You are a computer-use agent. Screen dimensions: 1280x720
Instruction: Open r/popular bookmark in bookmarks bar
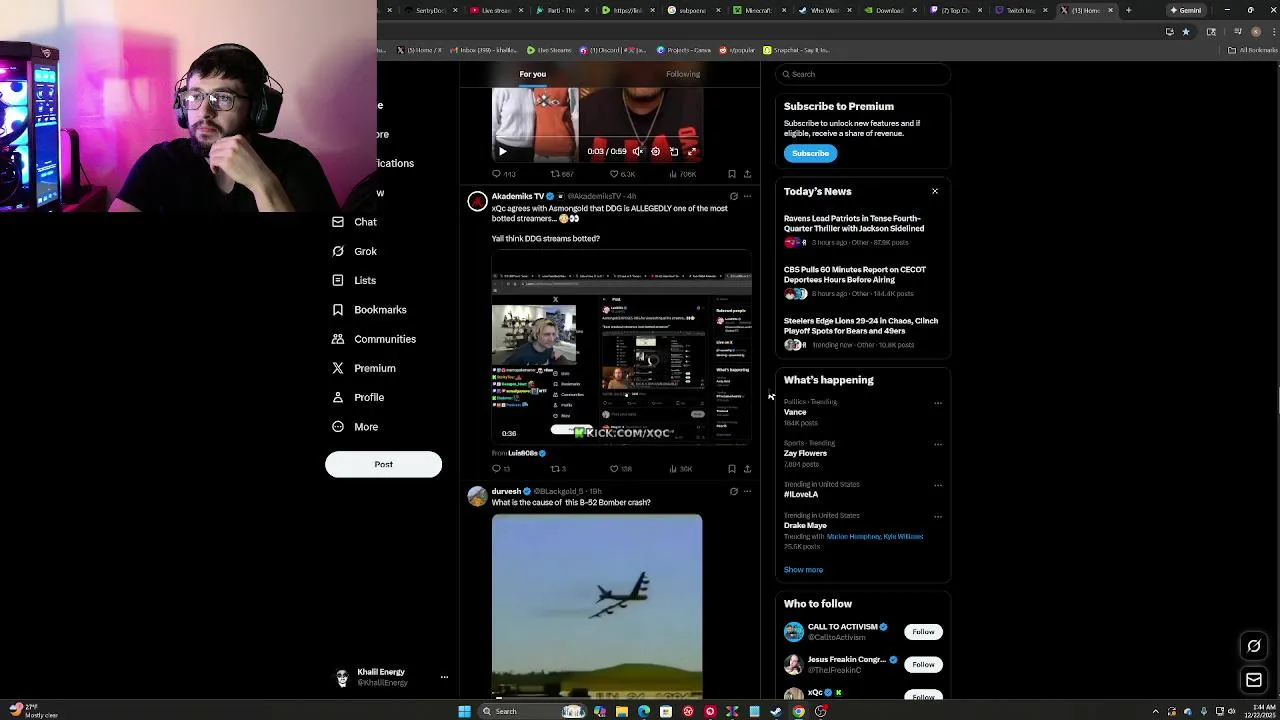tap(737, 50)
